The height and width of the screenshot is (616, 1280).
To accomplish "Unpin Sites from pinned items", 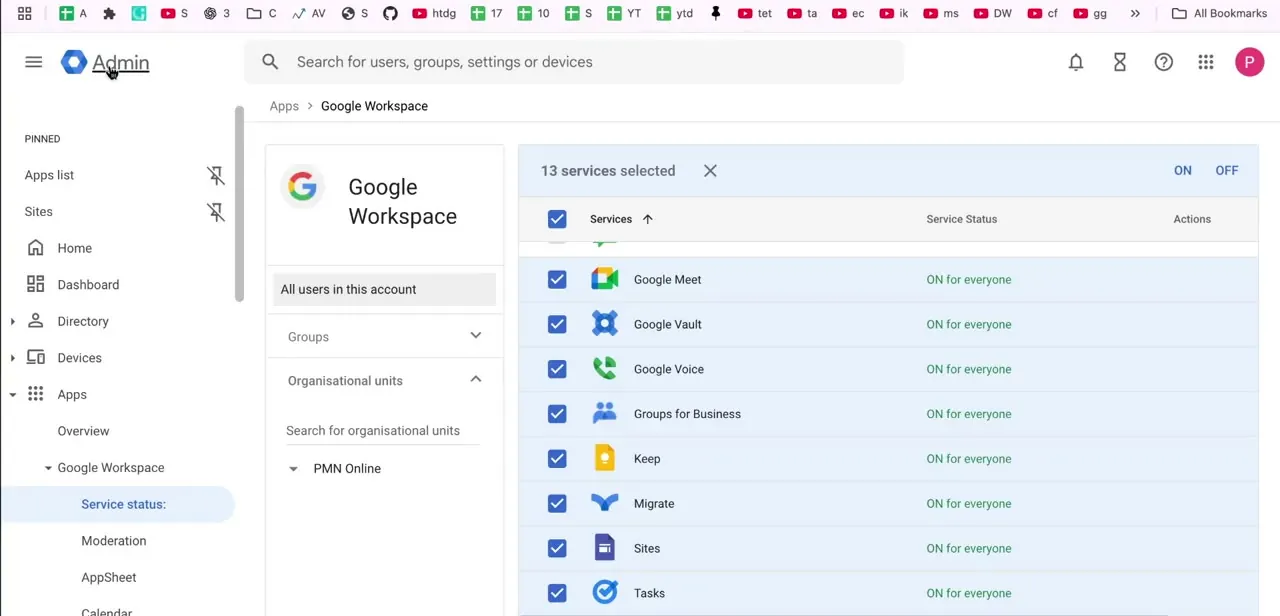I will pos(216,212).
